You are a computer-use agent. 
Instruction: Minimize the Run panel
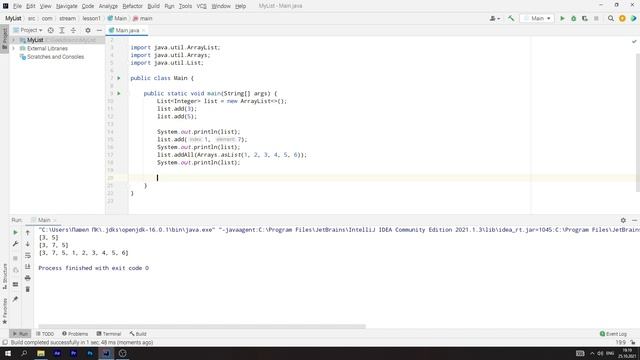pos(635,220)
